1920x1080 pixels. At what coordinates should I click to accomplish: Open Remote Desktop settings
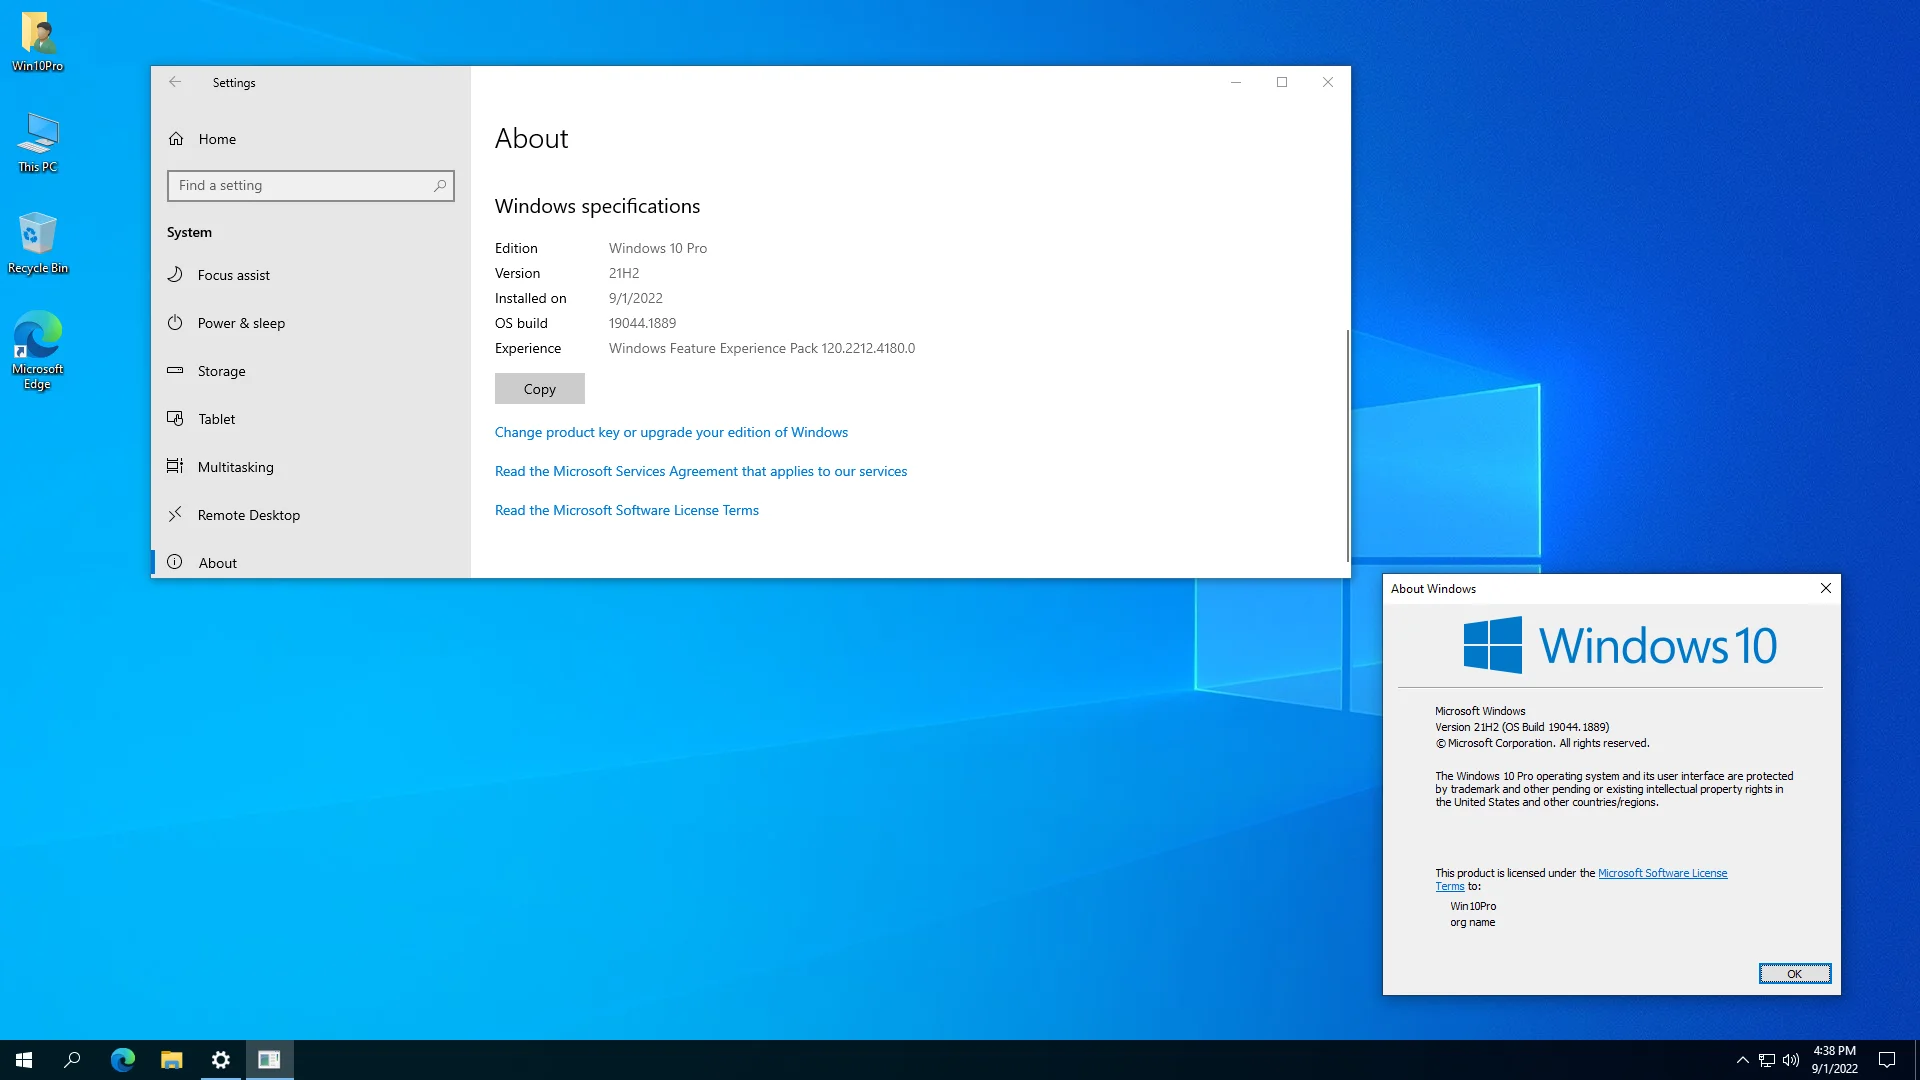(x=248, y=515)
